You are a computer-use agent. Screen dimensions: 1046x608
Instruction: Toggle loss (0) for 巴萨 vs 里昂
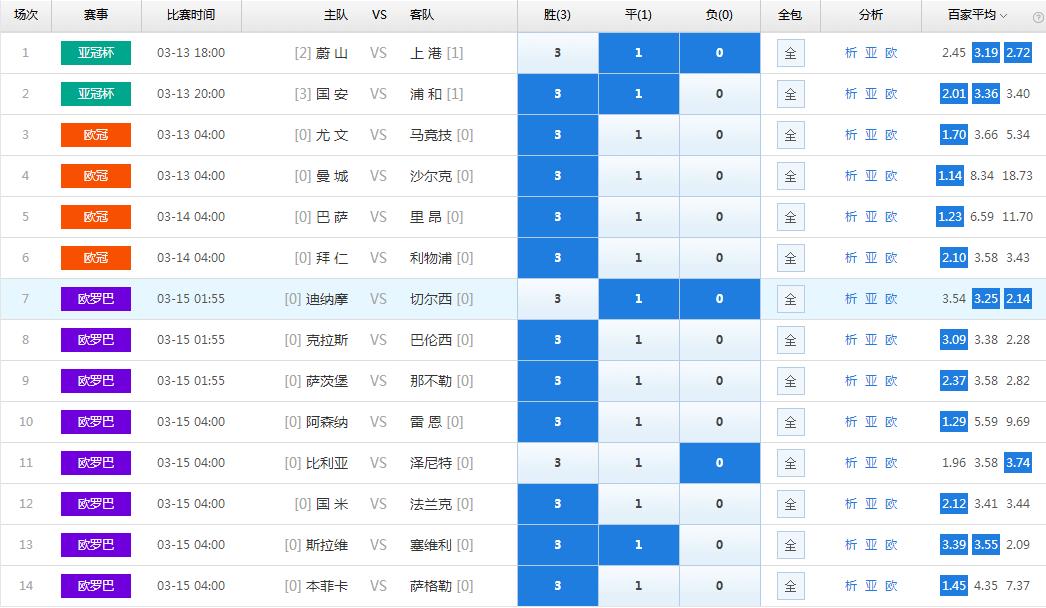[720, 217]
